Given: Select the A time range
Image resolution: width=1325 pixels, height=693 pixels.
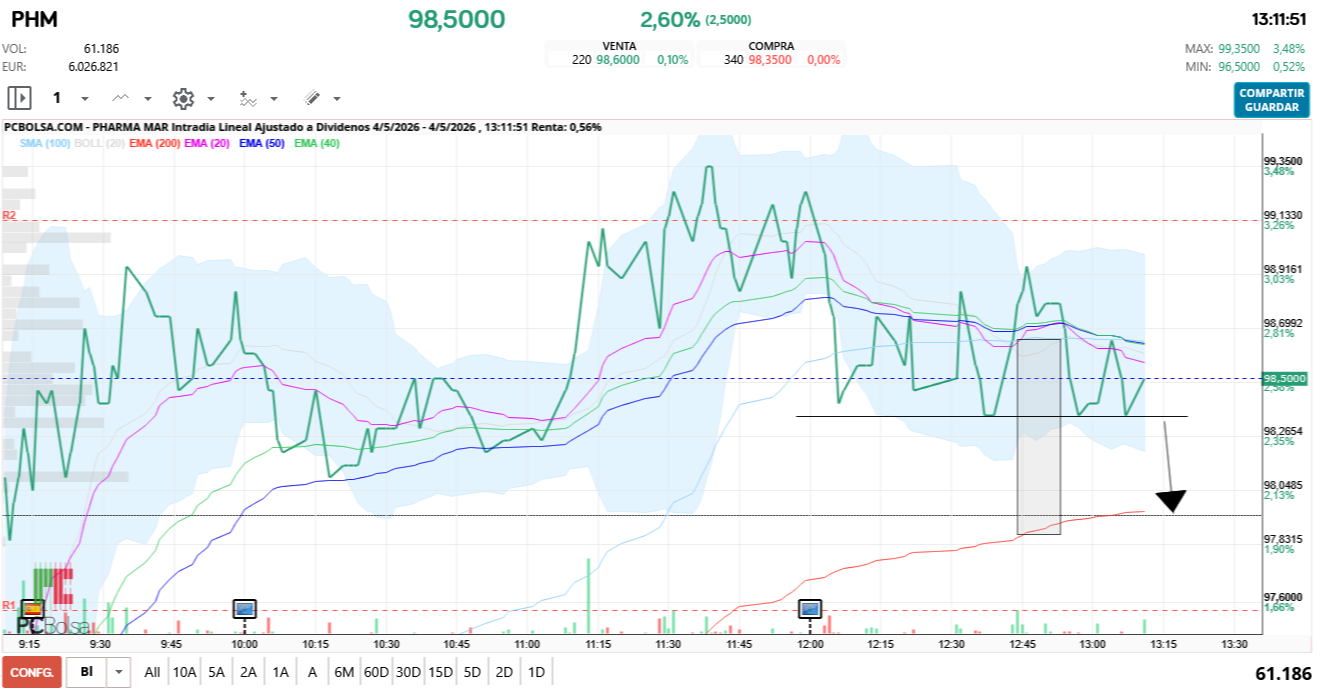Looking at the screenshot, I should coord(312,672).
